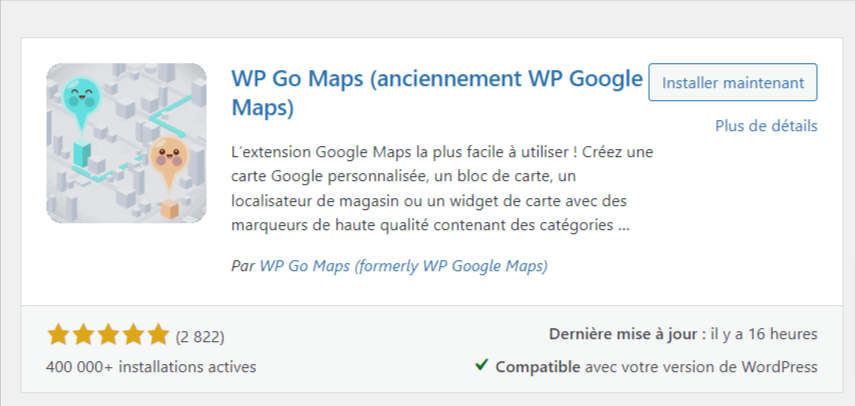Screen dimensions: 855x406
Task: Select the second rating star
Action: pos(83,335)
